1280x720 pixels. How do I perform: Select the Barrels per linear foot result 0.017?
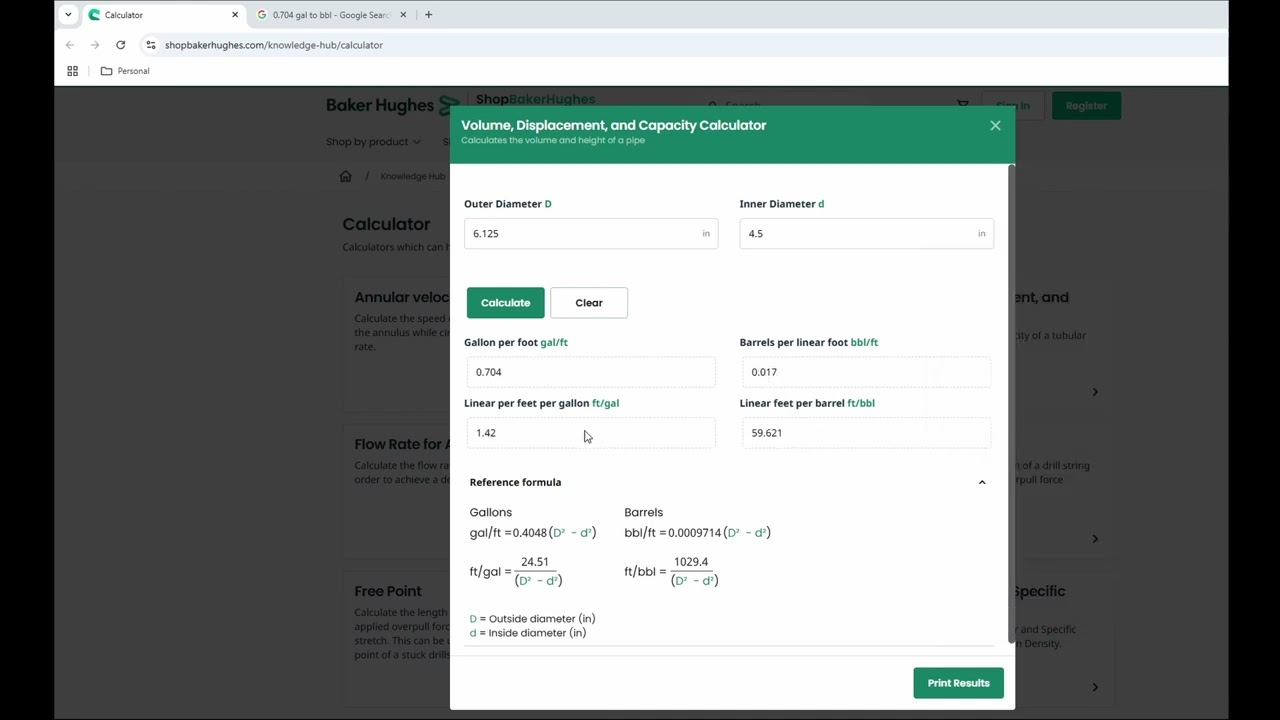(866, 372)
